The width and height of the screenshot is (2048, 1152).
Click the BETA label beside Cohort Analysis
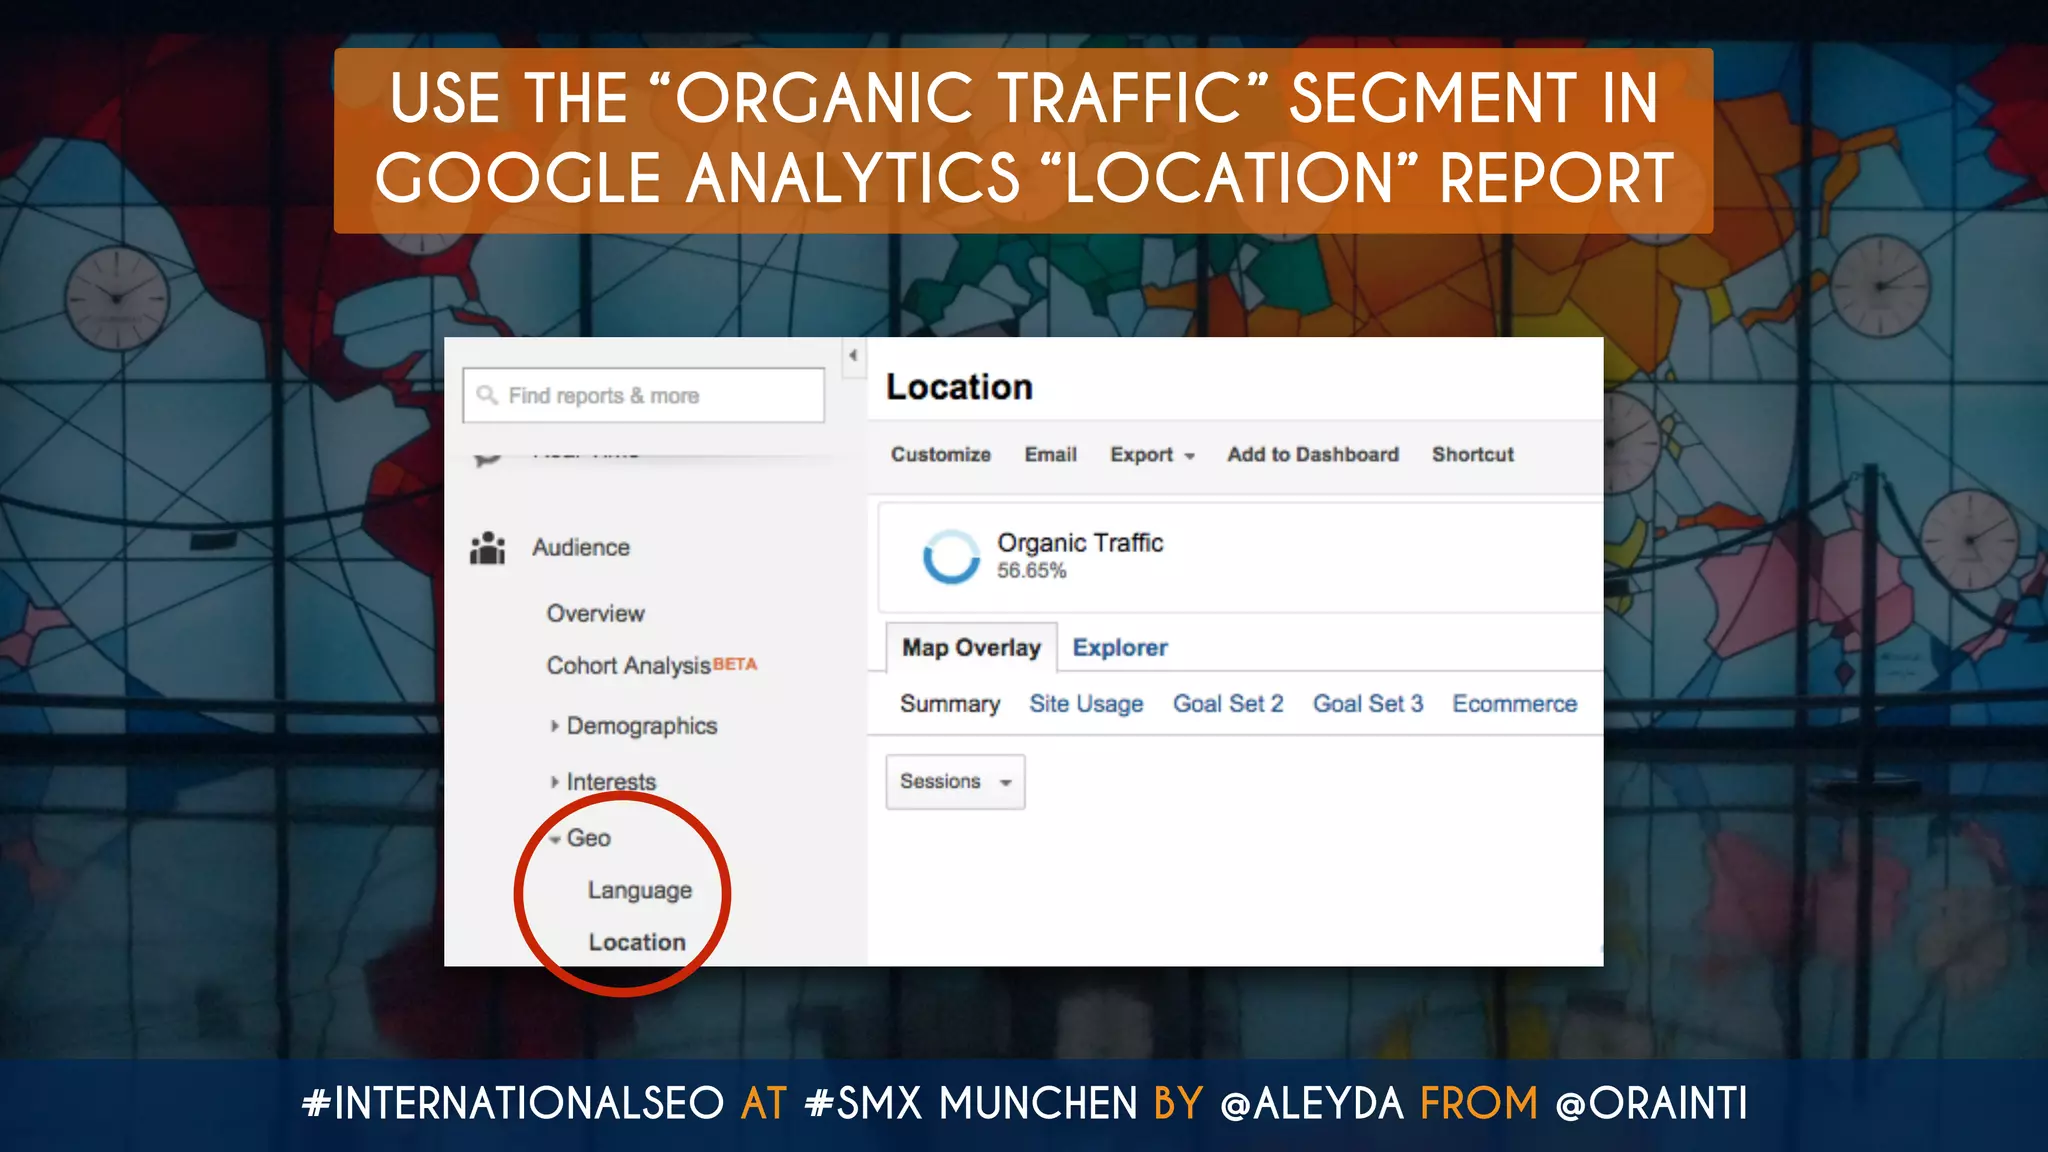[x=735, y=664]
